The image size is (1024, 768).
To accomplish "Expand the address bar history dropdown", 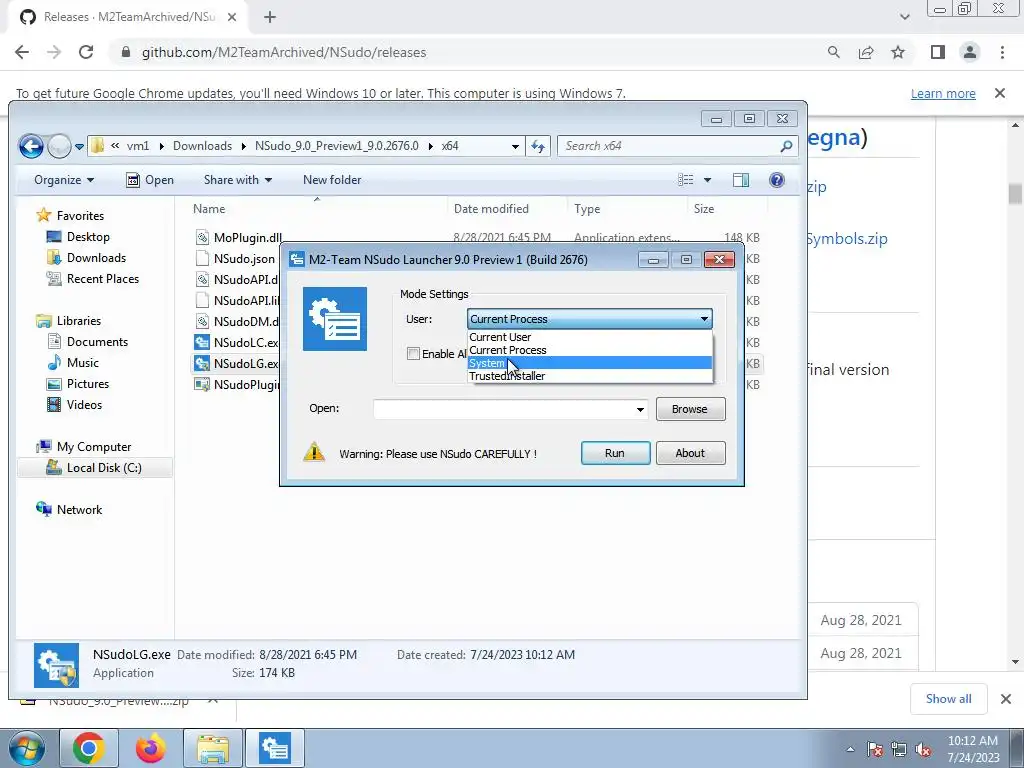I will (x=515, y=147).
